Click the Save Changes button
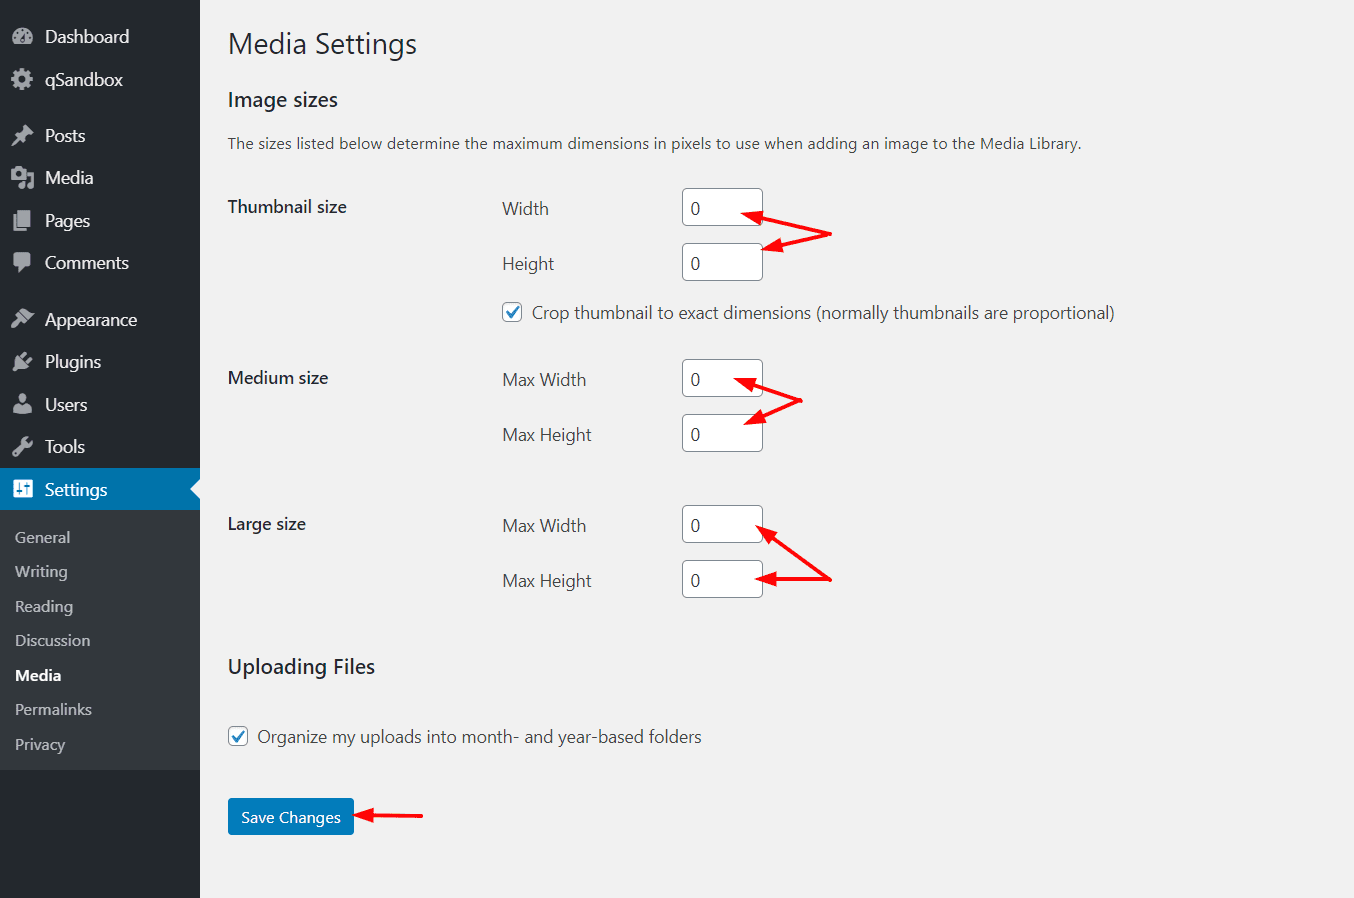1354x898 pixels. (x=290, y=816)
